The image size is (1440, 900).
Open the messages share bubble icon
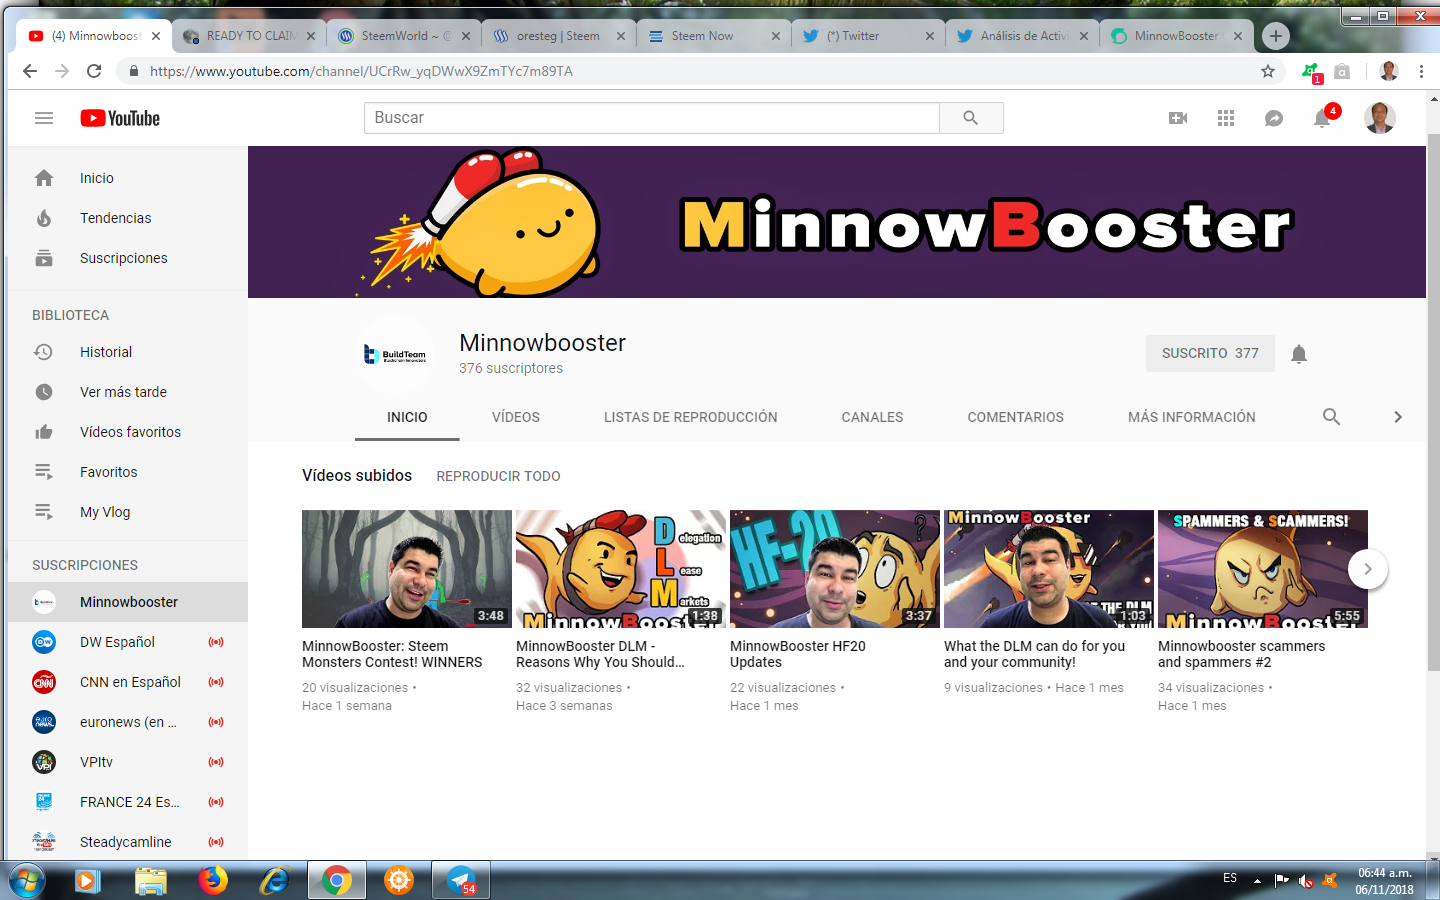(x=1274, y=118)
